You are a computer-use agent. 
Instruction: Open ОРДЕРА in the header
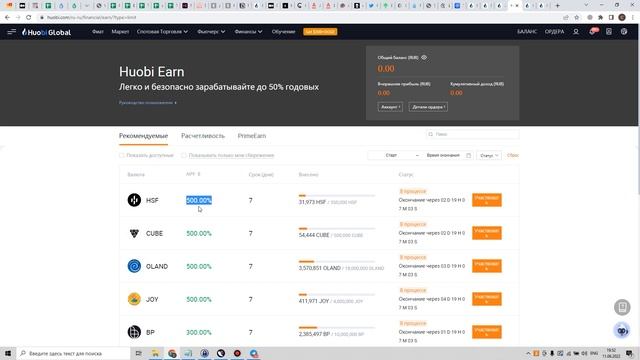point(554,31)
